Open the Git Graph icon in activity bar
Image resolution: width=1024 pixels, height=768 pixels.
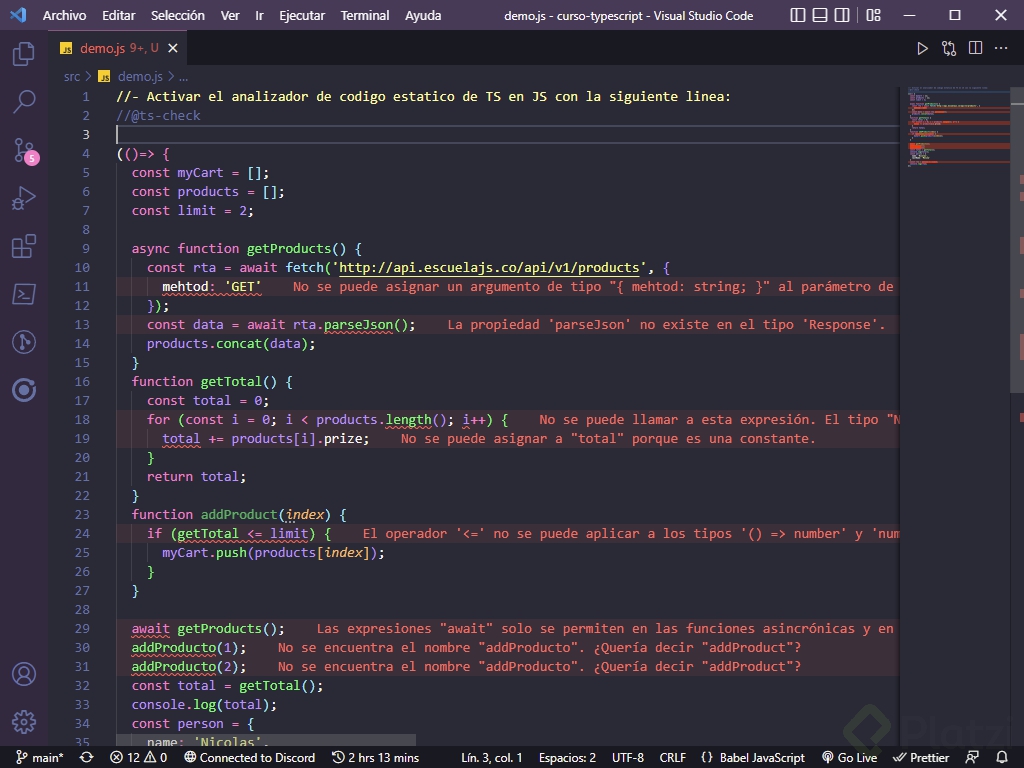coord(24,342)
